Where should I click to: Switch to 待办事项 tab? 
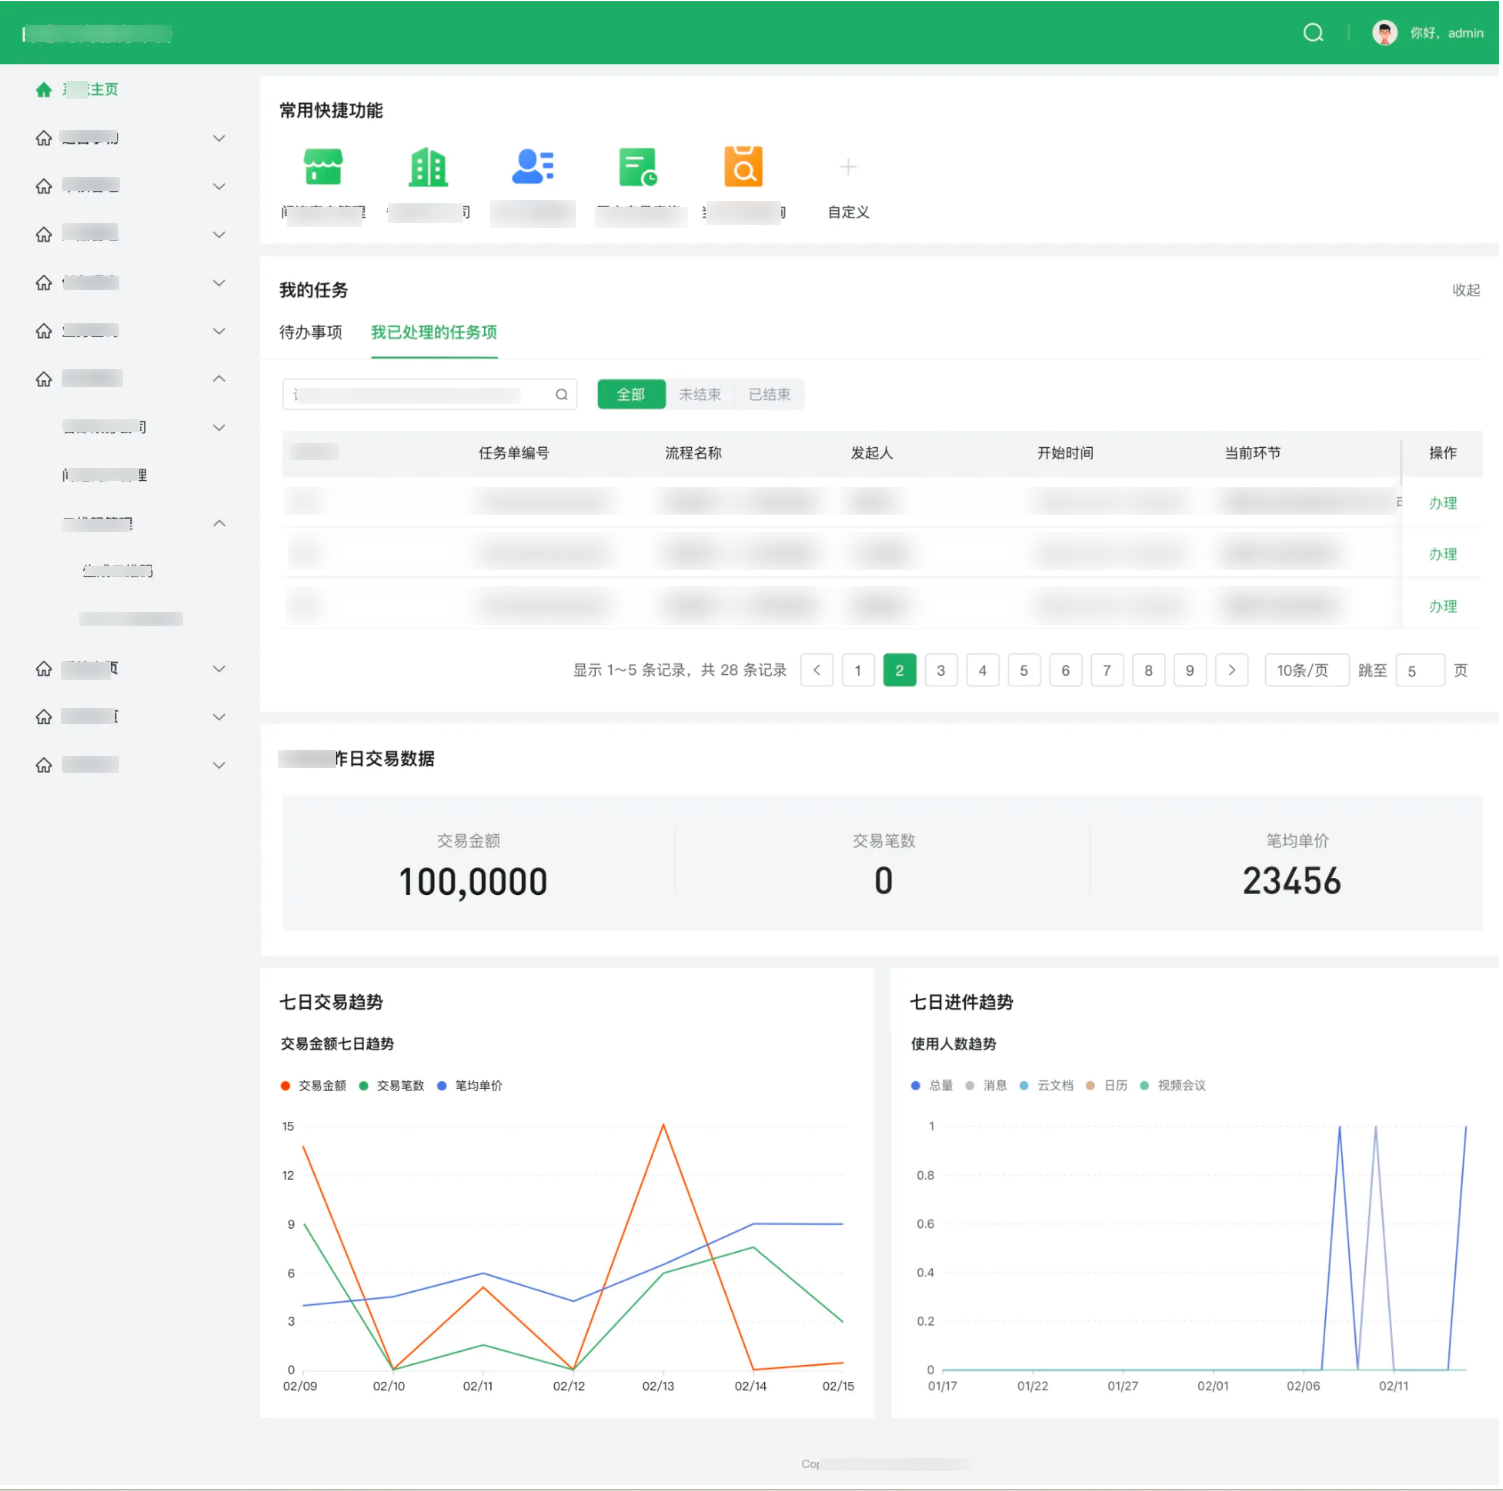tap(311, 332)
